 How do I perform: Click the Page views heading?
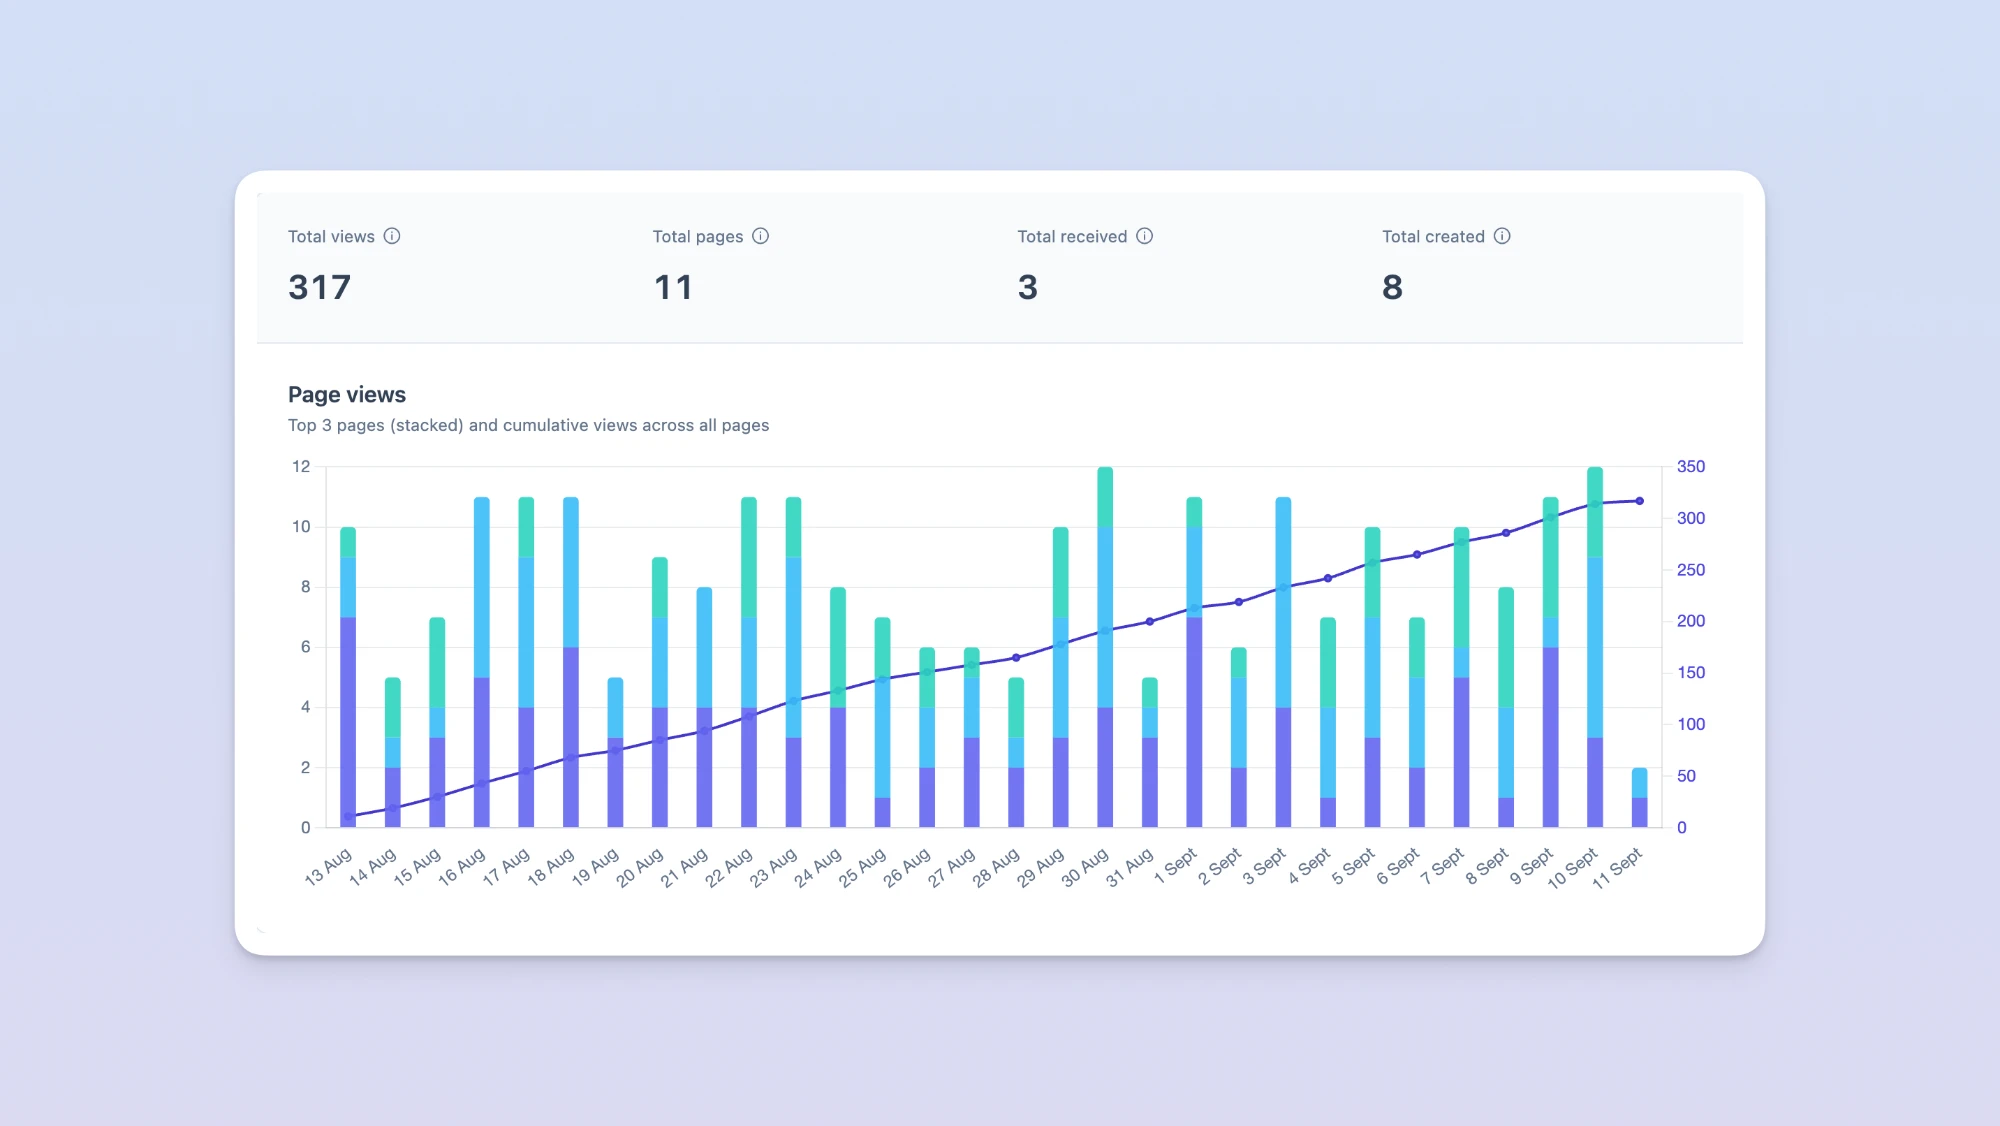point(347,395)
